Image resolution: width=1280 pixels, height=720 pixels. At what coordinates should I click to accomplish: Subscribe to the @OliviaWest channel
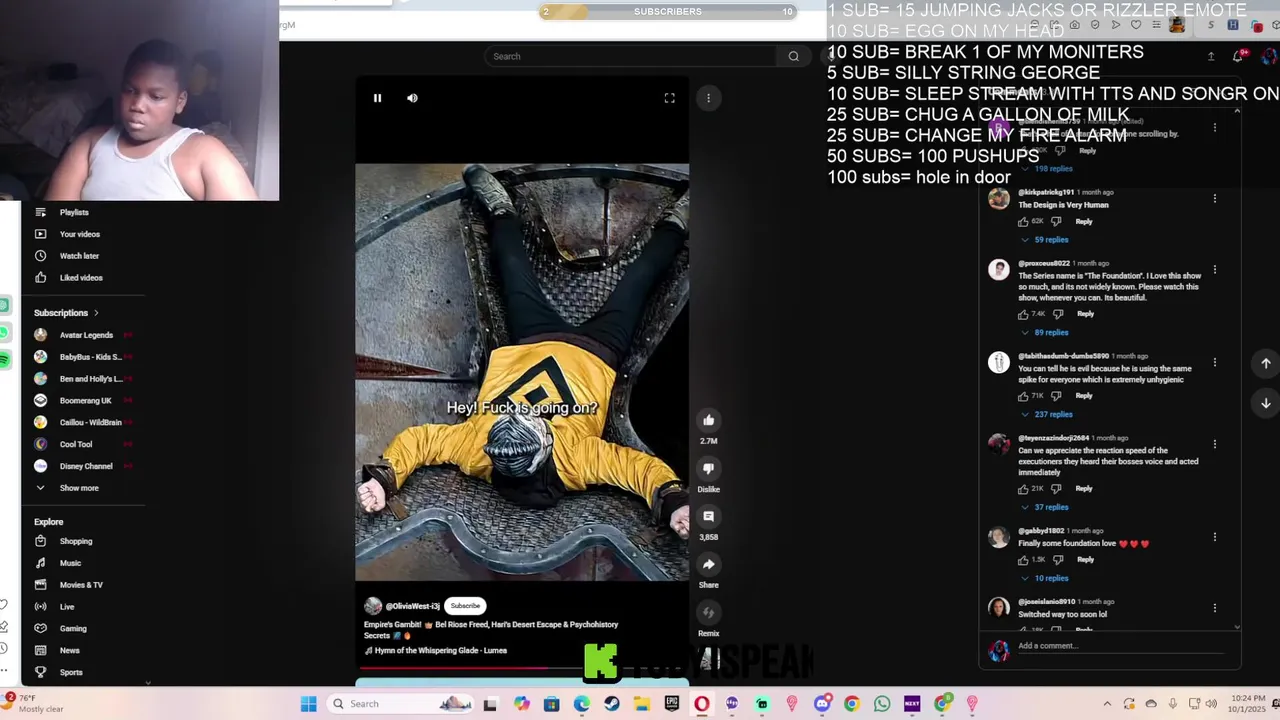tap(465, 606)
